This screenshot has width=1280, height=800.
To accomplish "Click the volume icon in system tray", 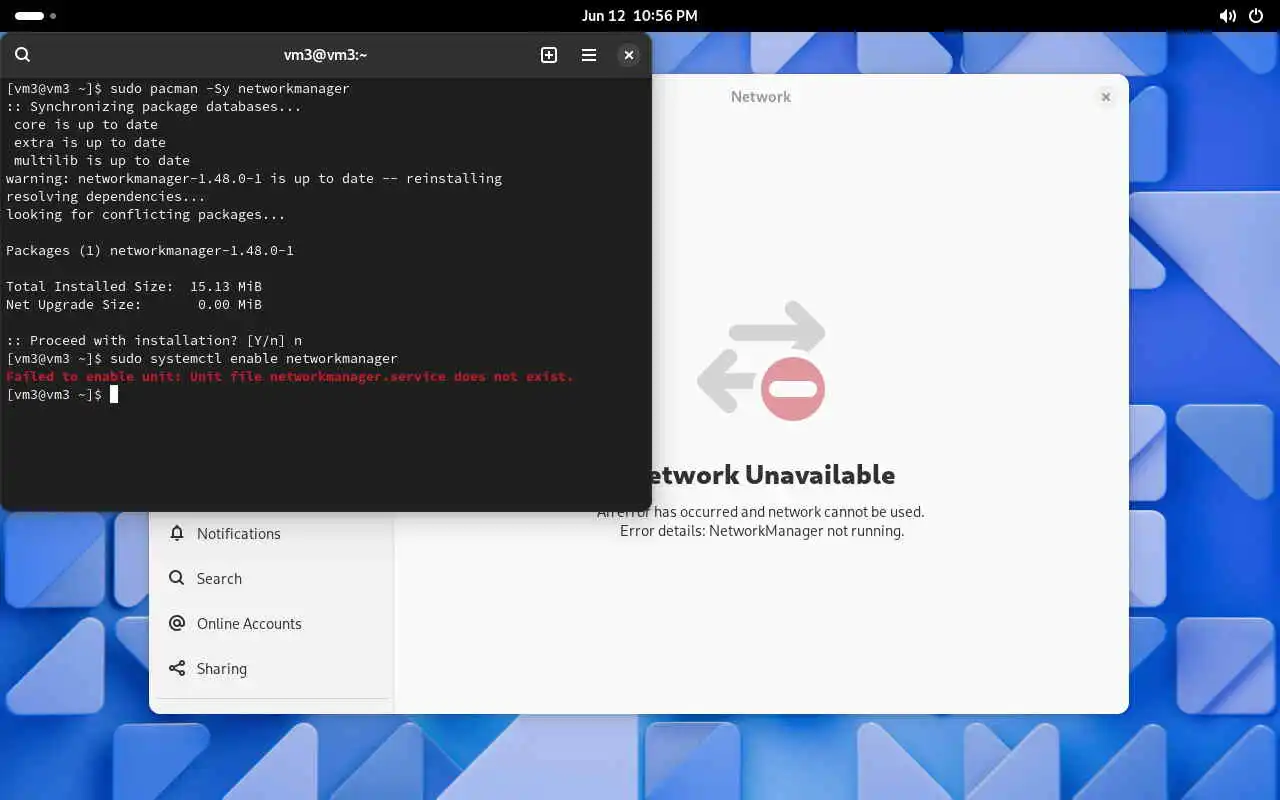I will coord(1228,16).
